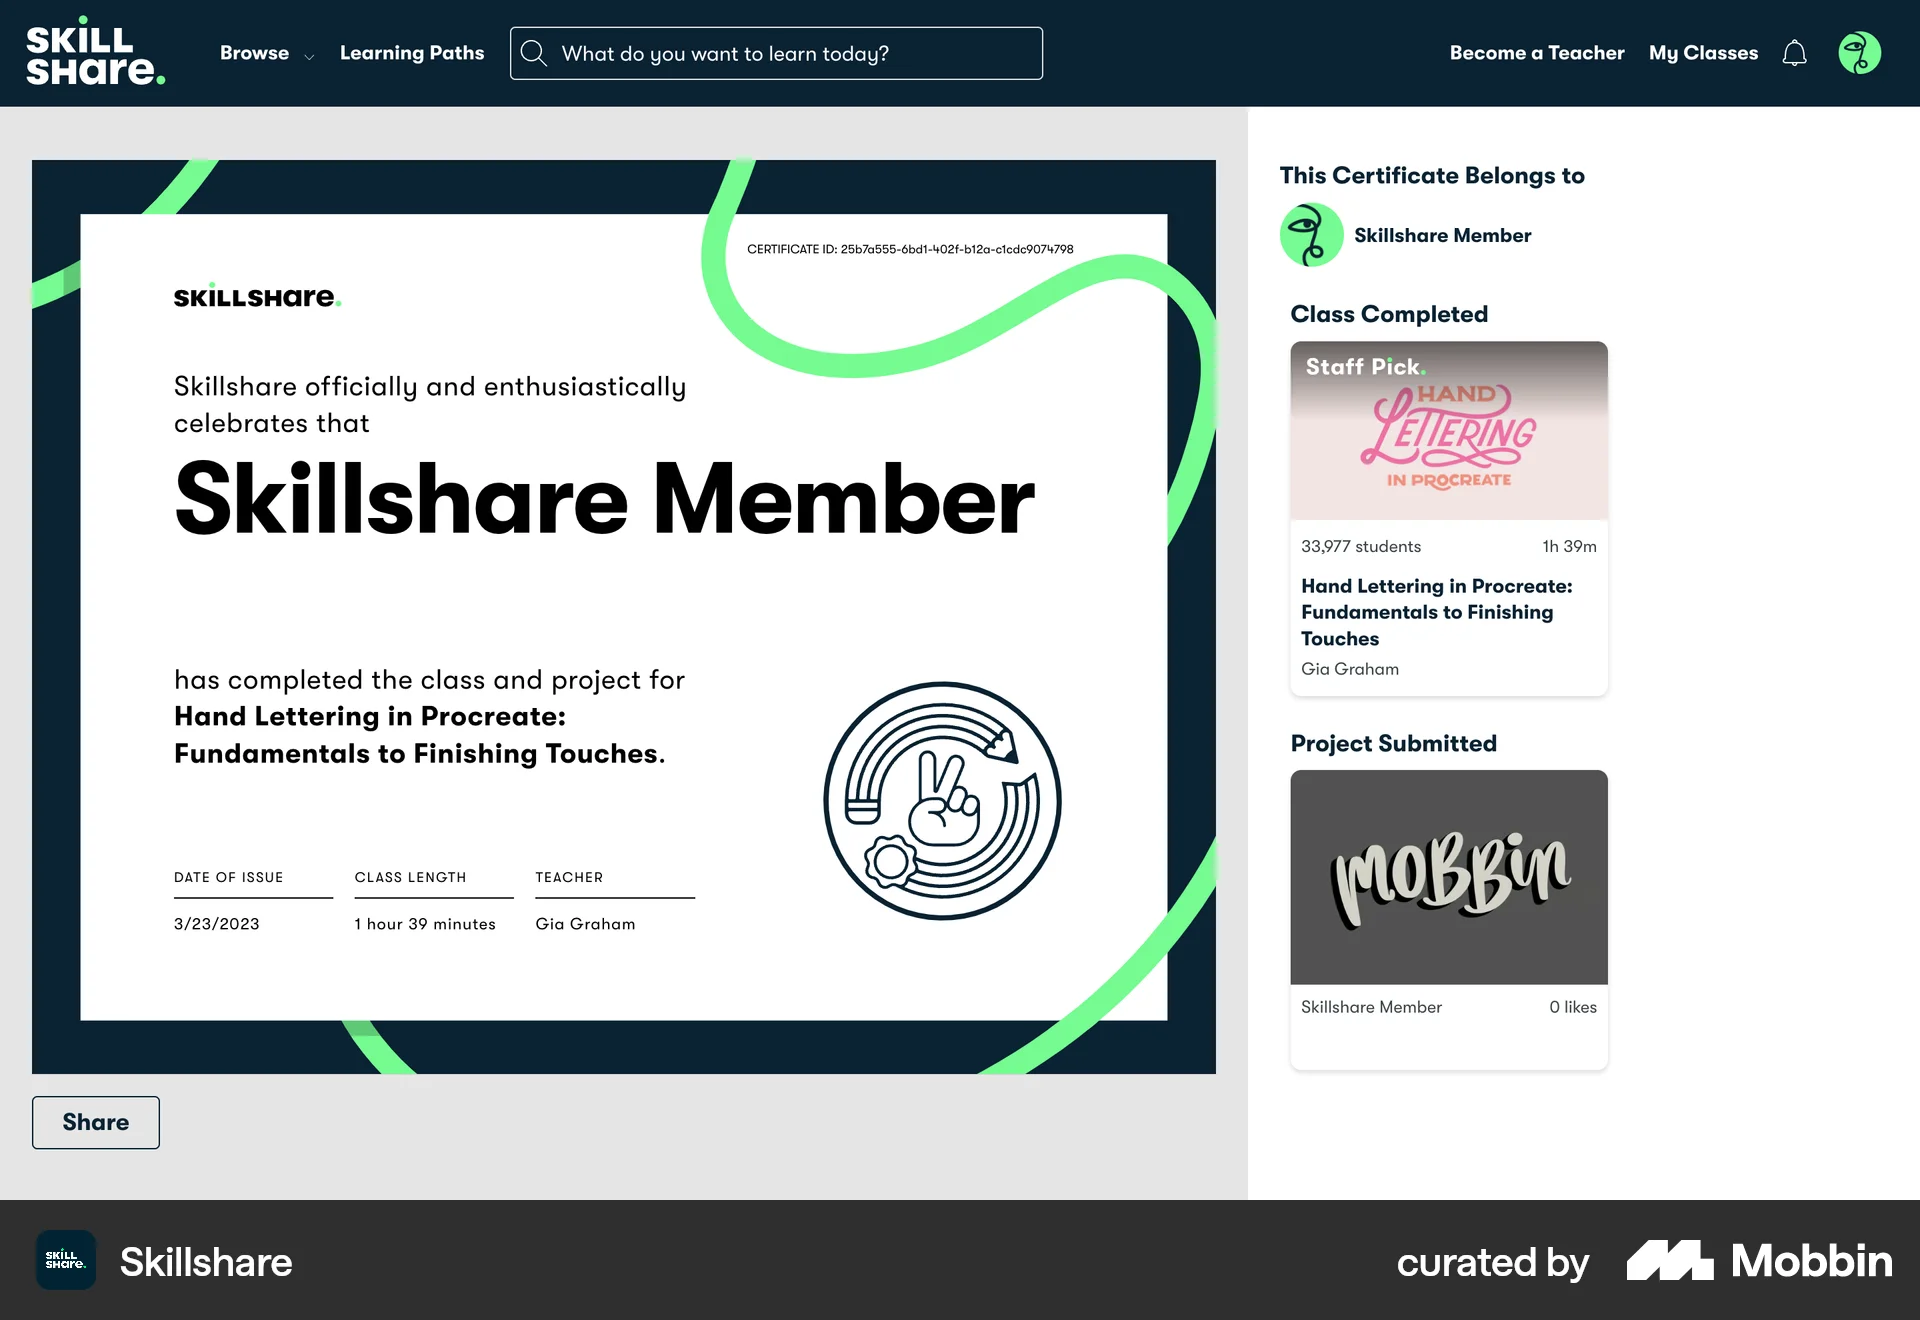Click the search magnifier icon
The height and width of the screenshot is (1320, 1920).
point(534,53)
